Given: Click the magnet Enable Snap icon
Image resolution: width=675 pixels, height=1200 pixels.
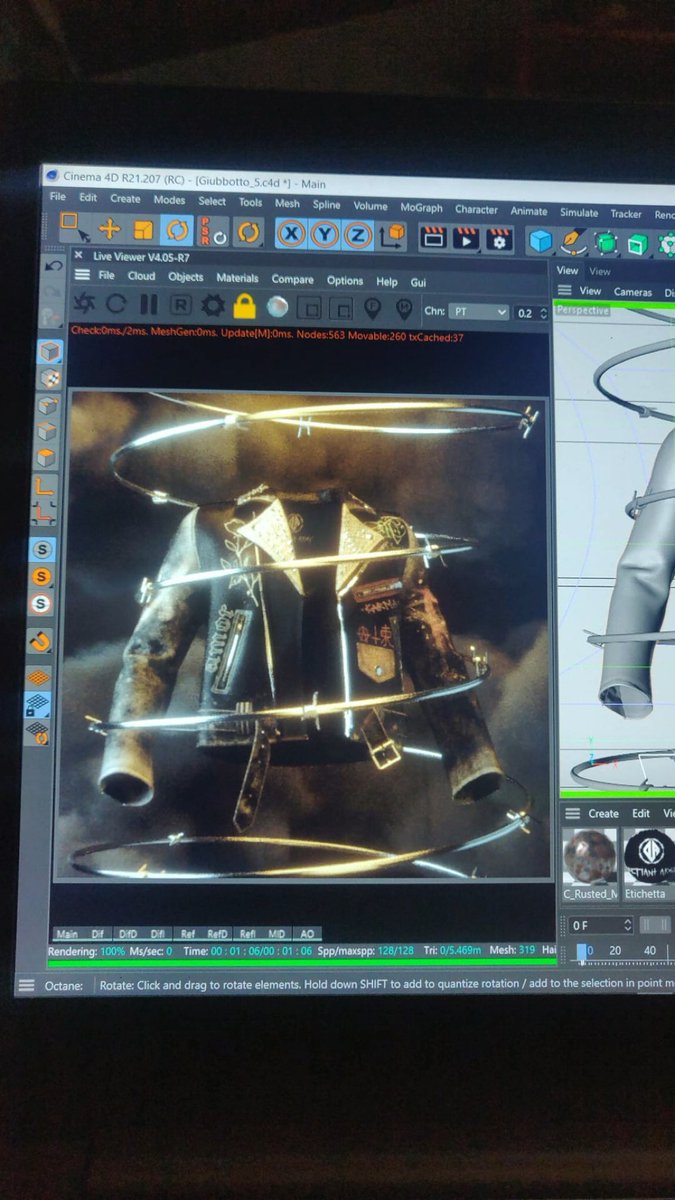Looking at the screenshot, I should [40, 640].
